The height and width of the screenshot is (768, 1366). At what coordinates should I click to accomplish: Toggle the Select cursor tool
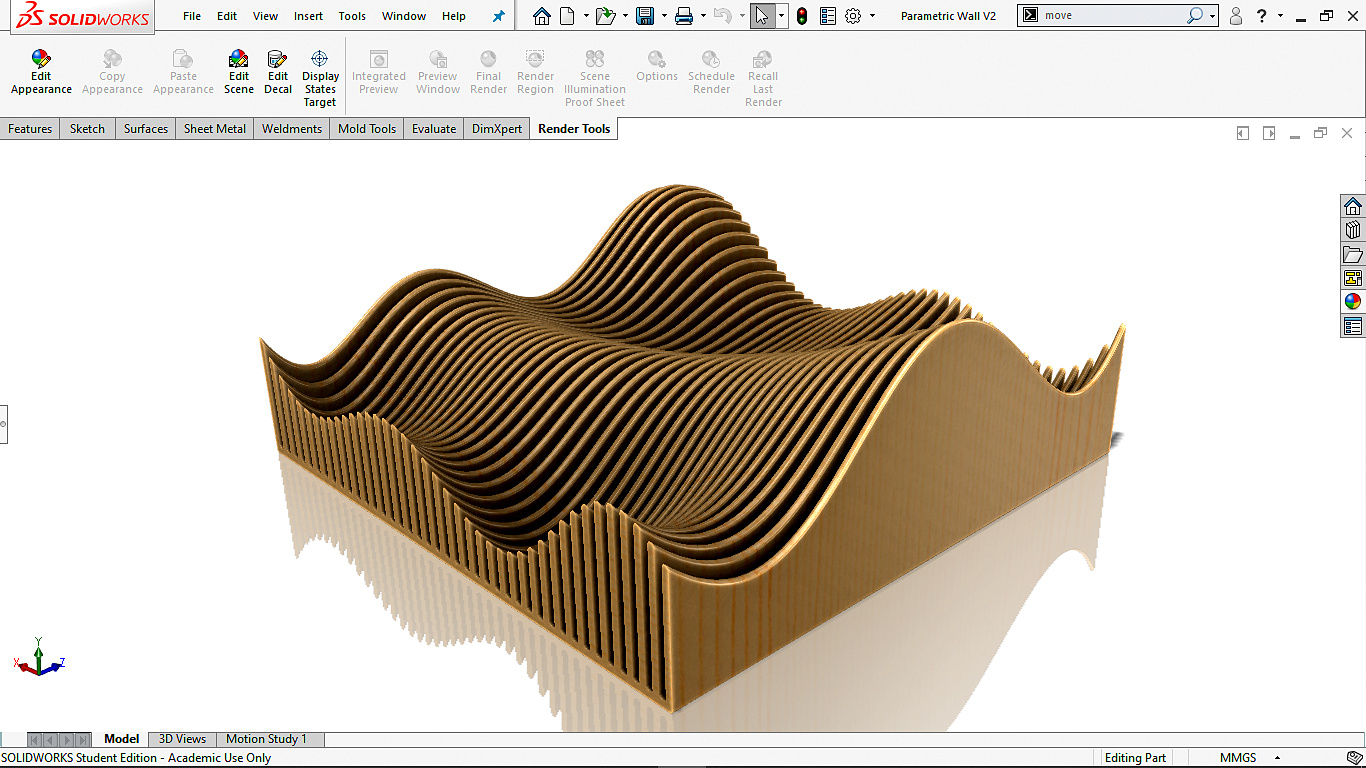point(762,16)
